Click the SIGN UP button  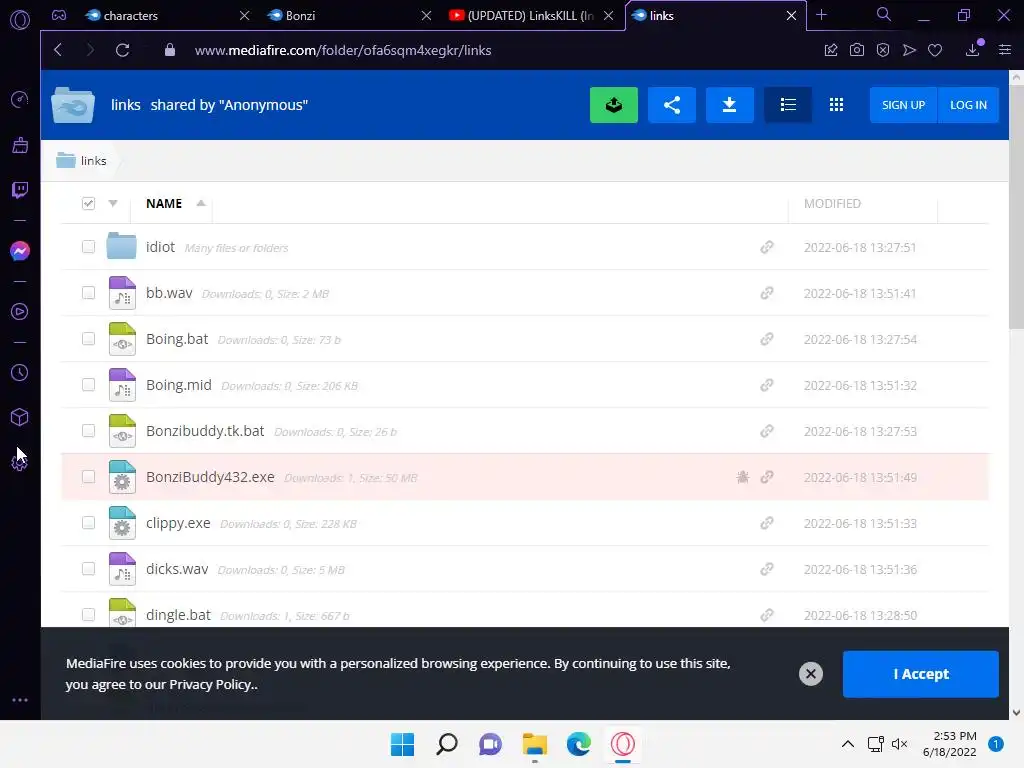coord(903,104)
